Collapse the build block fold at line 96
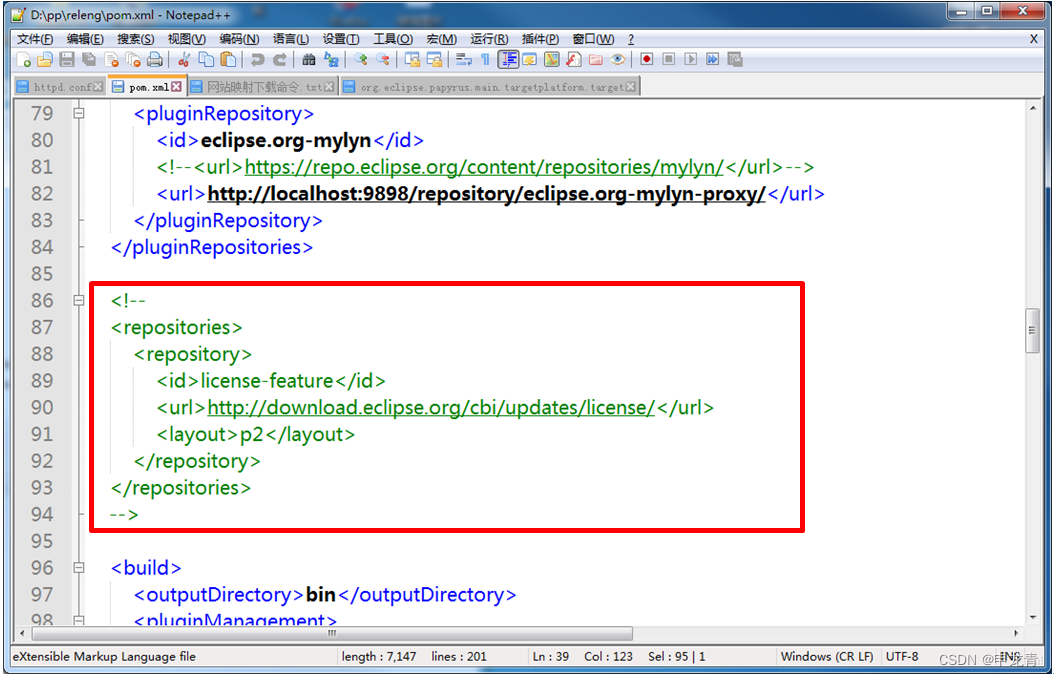The image size is (1054, 676). [x=80, y=567]
